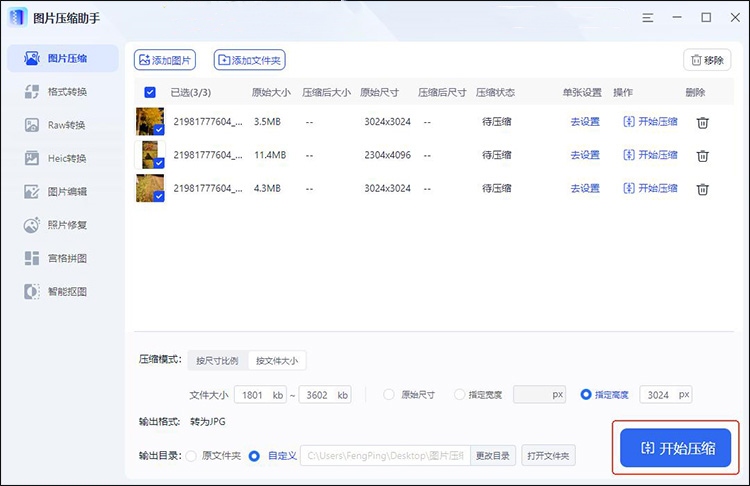Open the 智能抠图 tool icon
This screenshot has width=750, height=486.
(31, 292)
